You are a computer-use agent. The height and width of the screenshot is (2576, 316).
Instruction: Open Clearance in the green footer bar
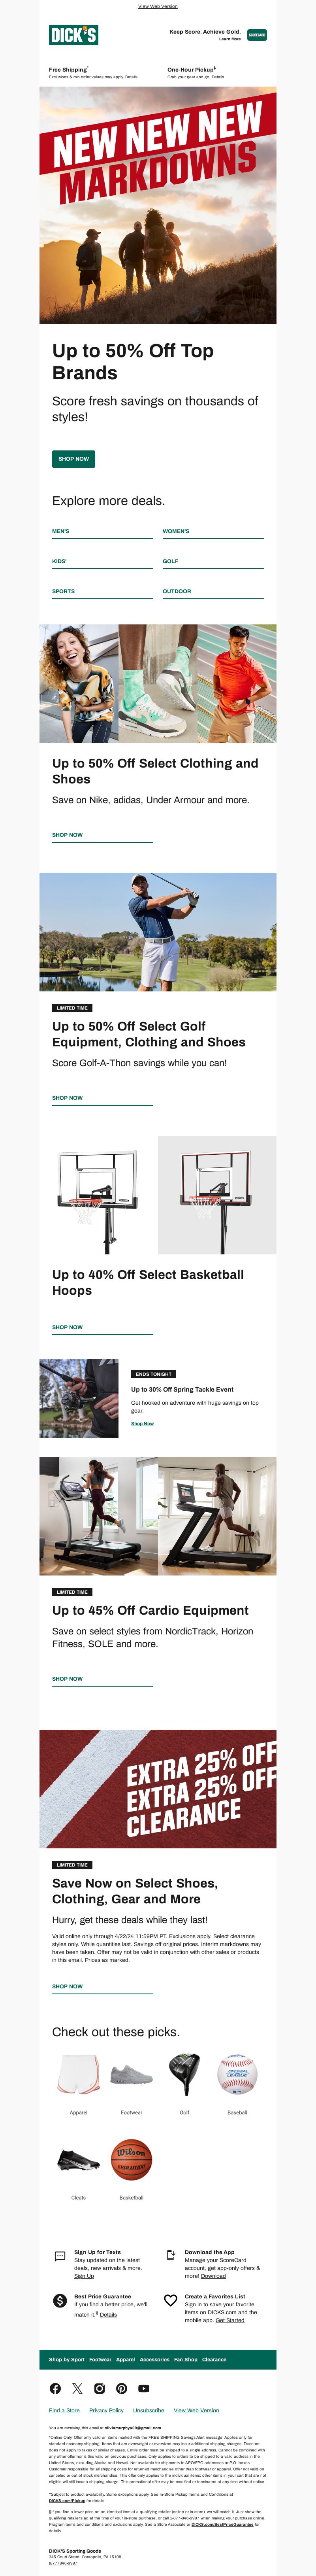pyautogui.click(x=214, y=2359)
